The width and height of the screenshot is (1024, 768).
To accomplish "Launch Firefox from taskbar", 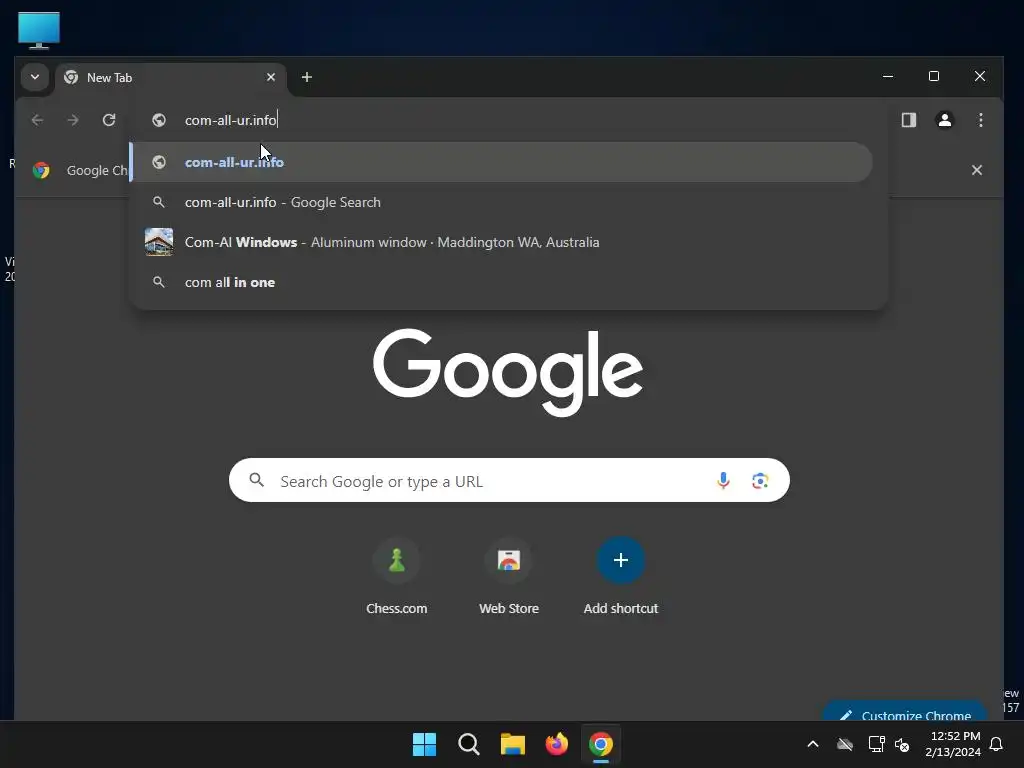I will coord(556,744).
